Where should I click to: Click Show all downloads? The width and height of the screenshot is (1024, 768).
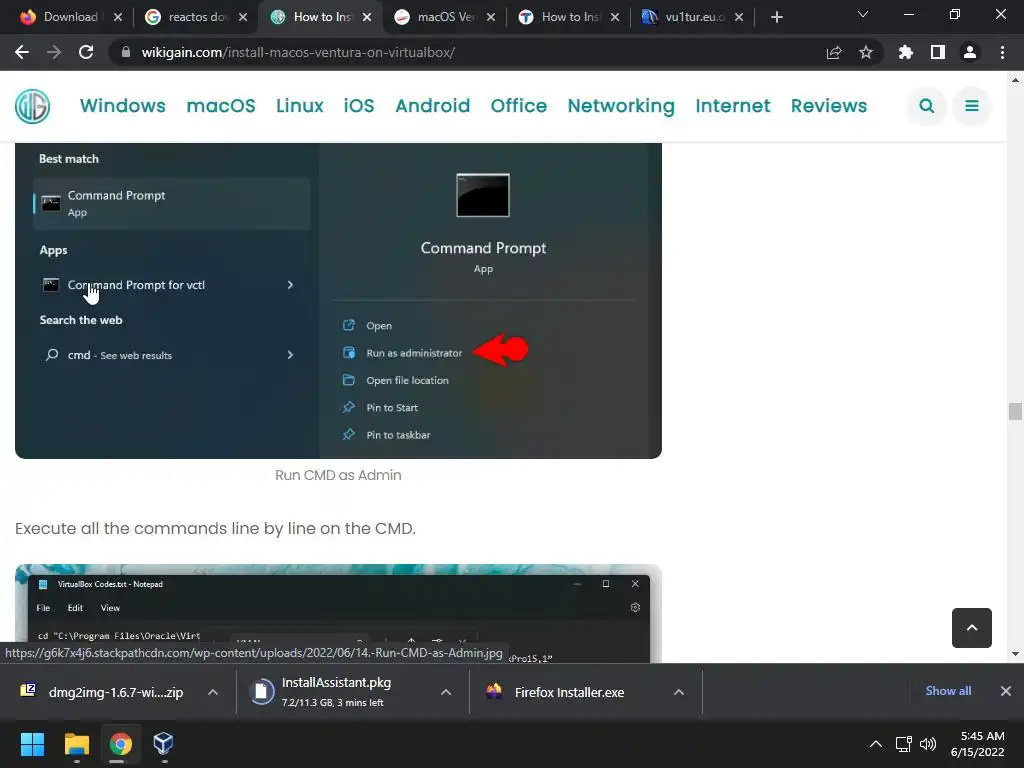tap(948, 691)
